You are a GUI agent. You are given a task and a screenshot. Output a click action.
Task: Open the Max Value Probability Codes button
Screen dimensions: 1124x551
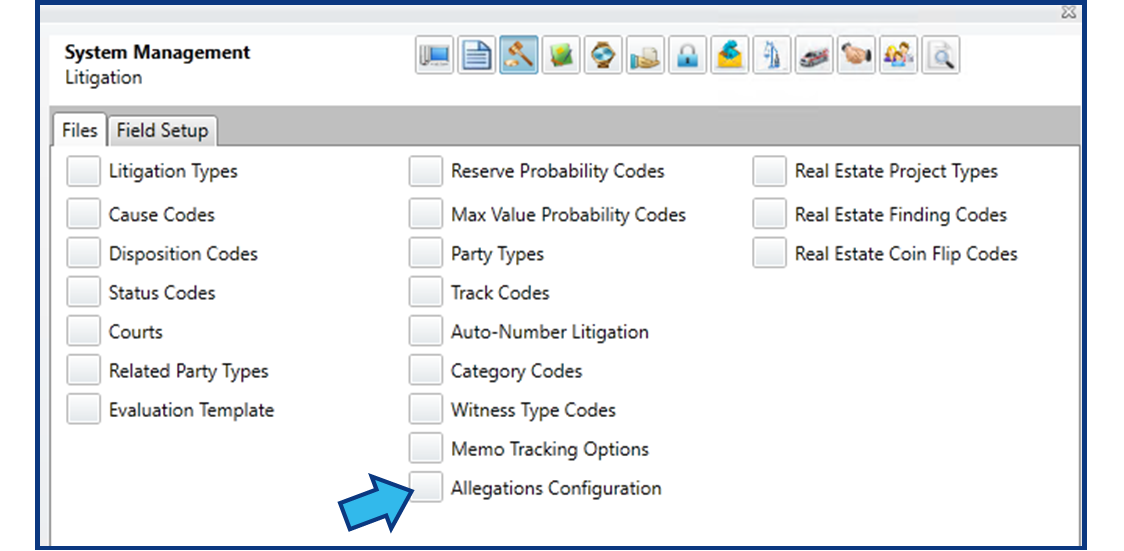coord(426,214)
